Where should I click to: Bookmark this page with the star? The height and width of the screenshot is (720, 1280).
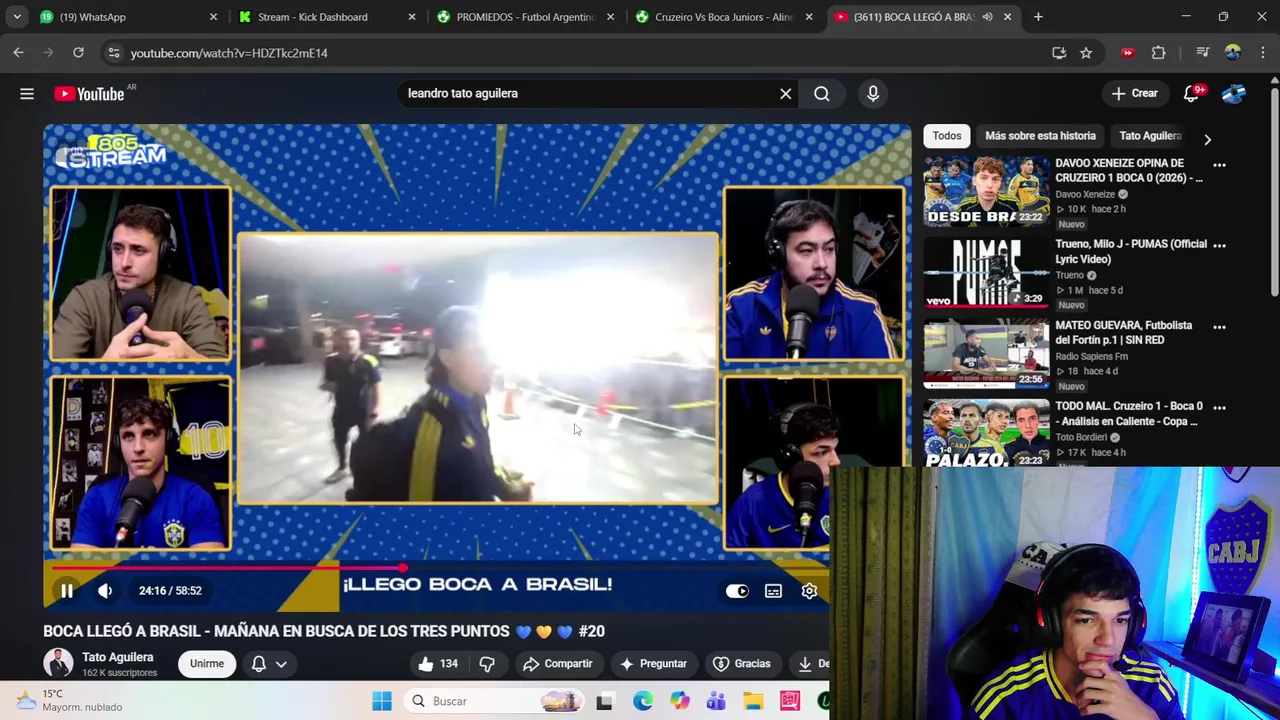[x=1086, y=53]
